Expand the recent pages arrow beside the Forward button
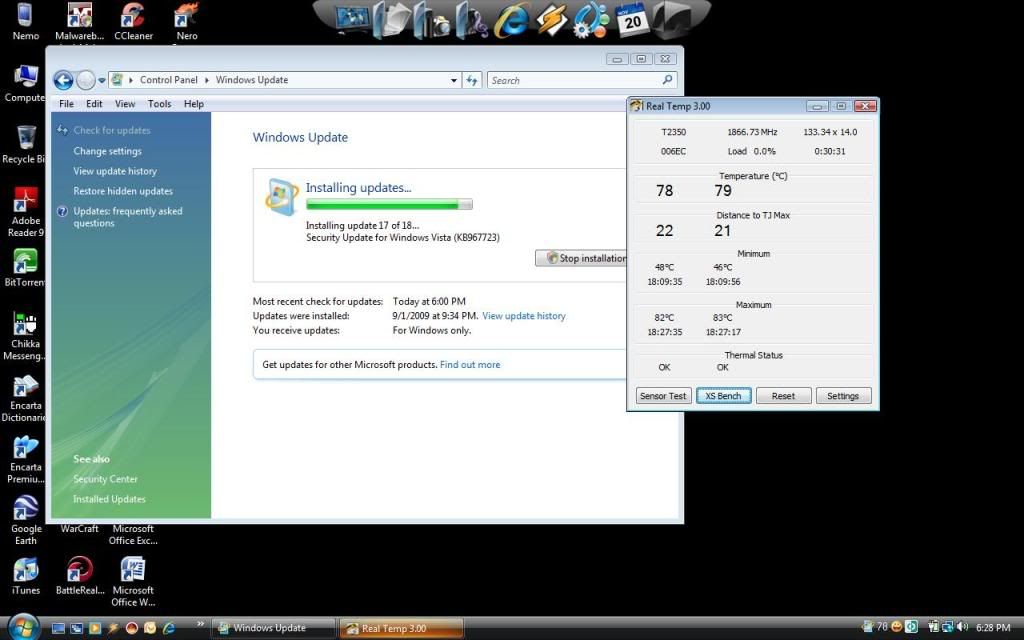Image resolution: width=1024 pixels, height=640 pixels. (x=102, y=80)
